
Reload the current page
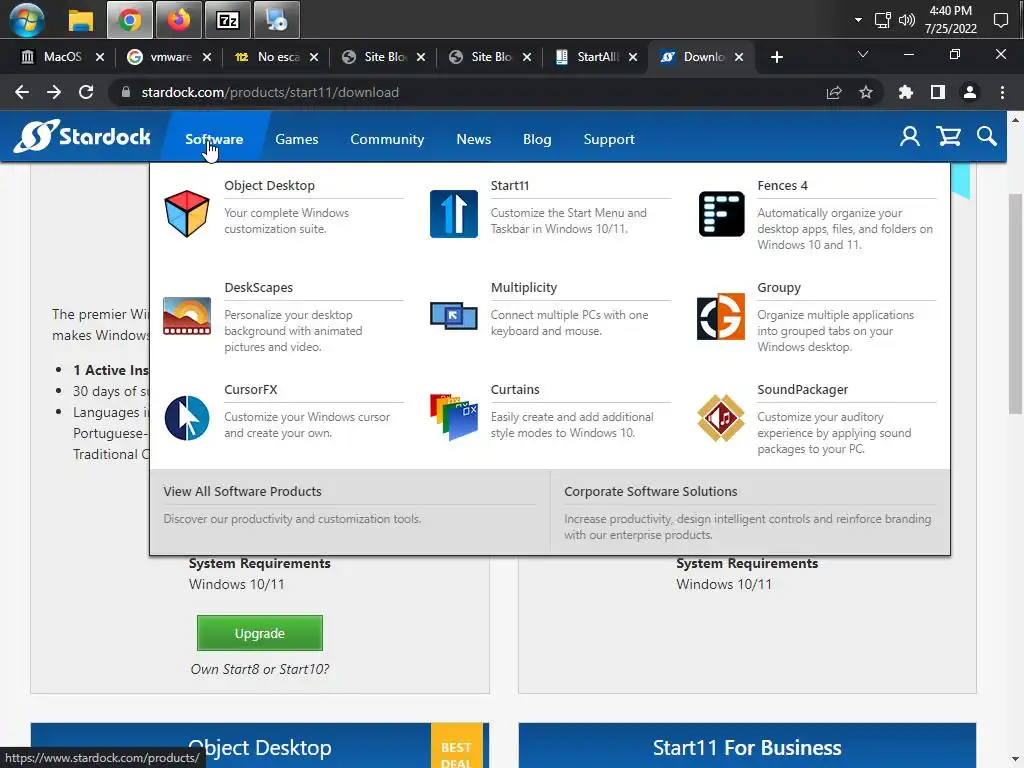(86, 92)
